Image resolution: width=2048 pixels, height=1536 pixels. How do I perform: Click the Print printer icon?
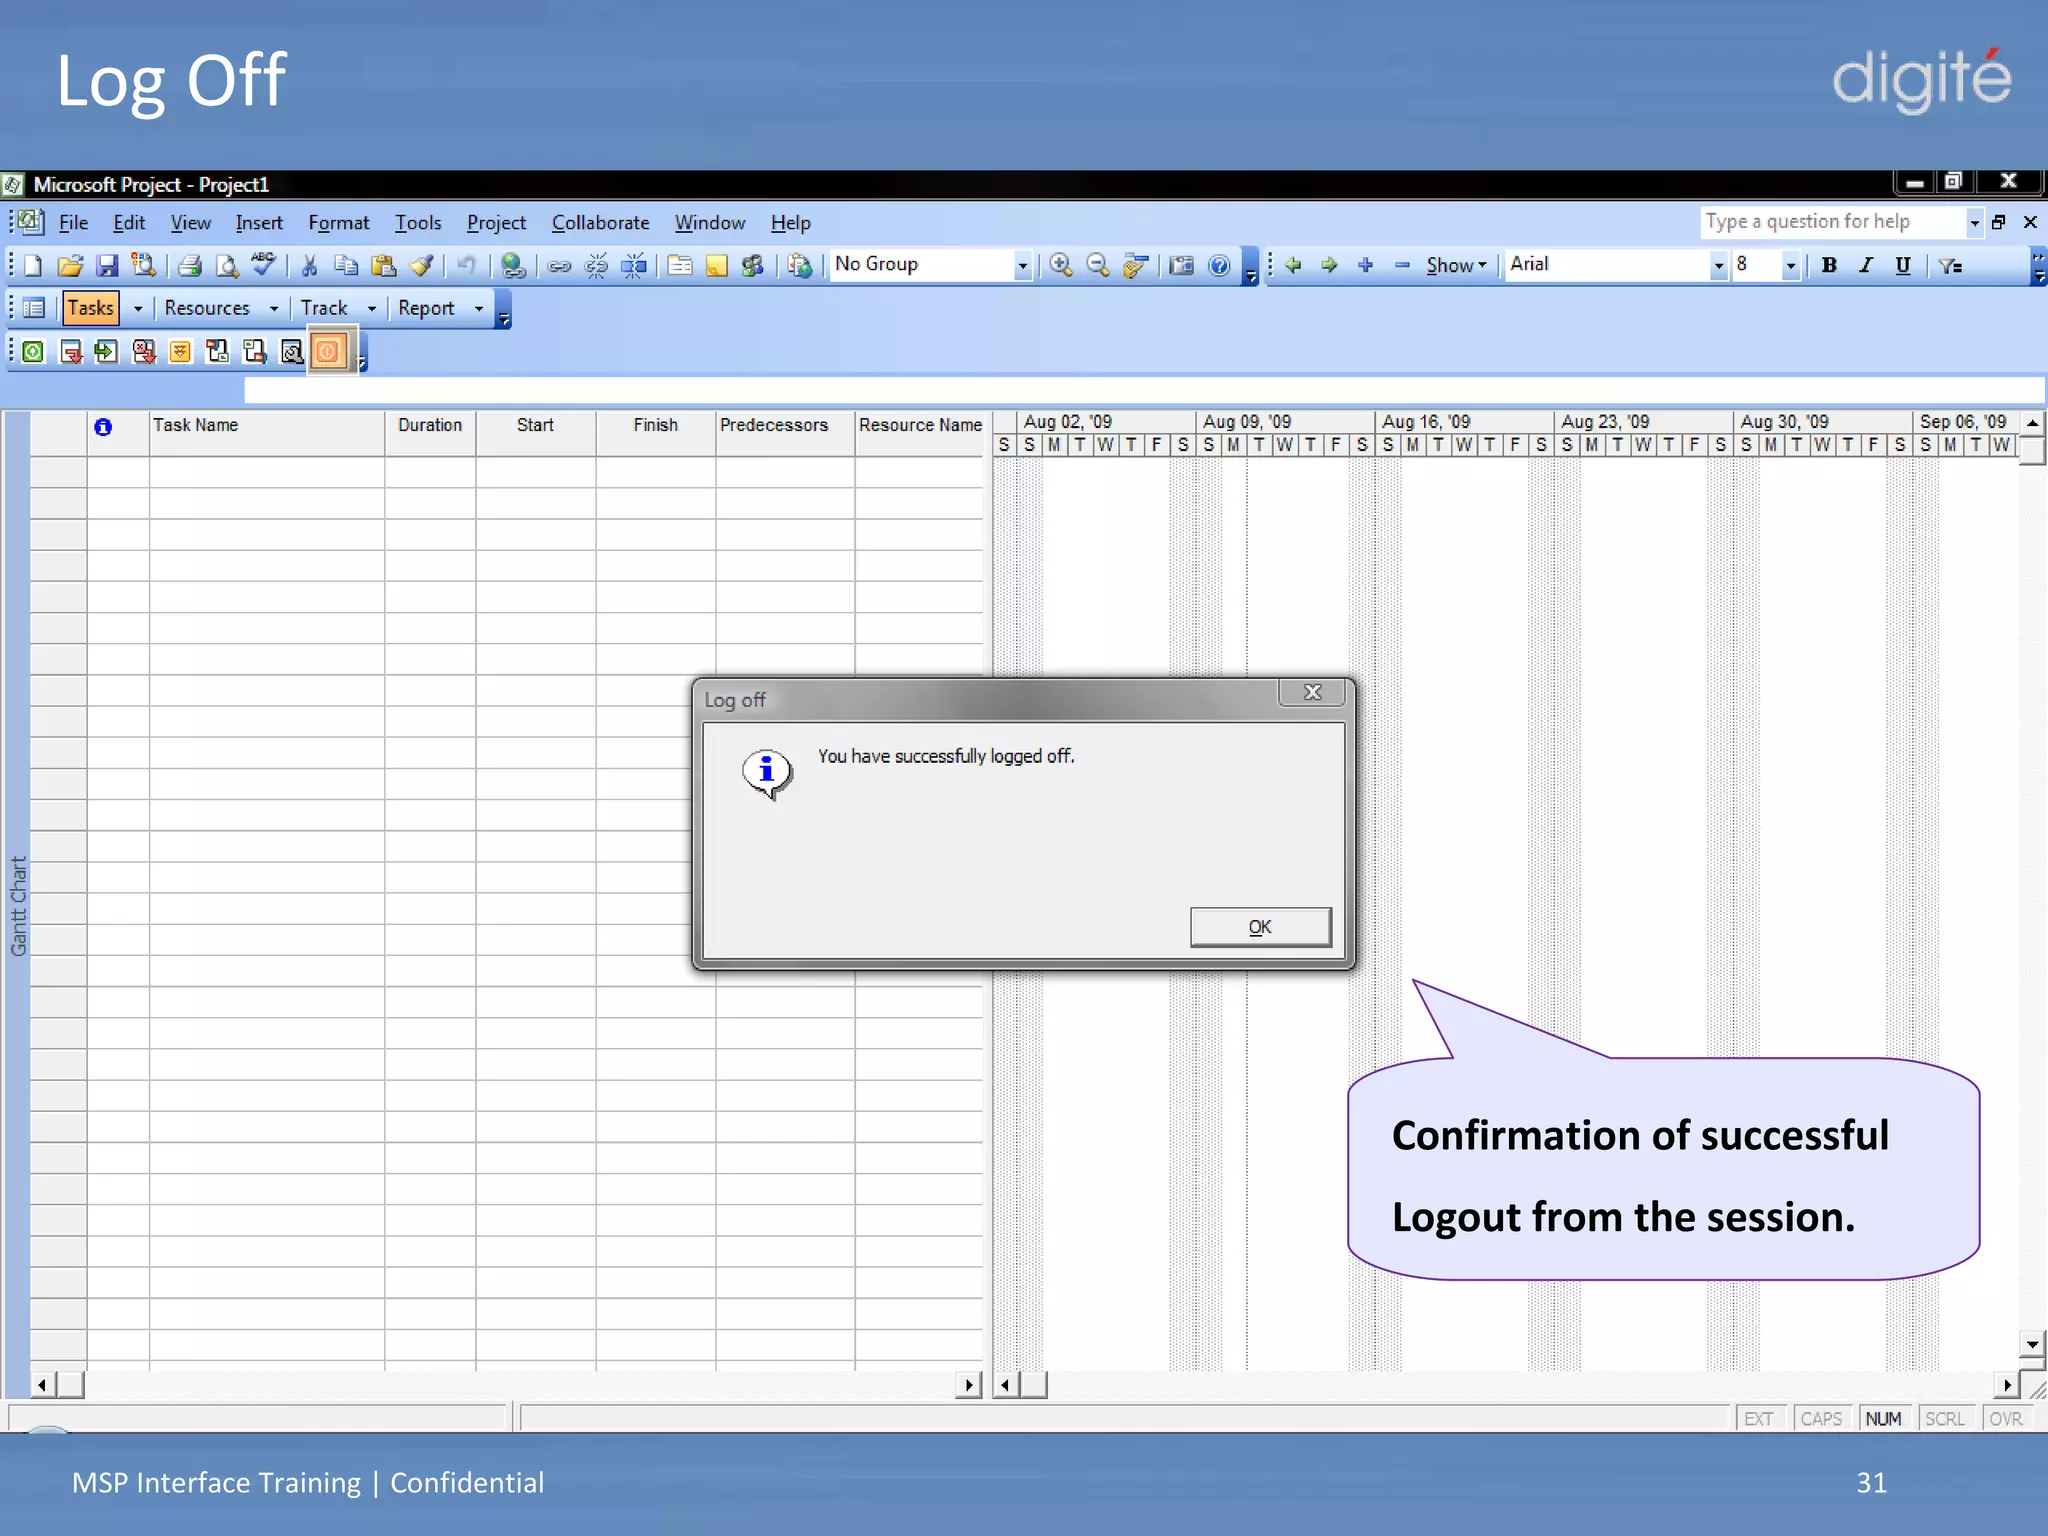coord(190,266)
